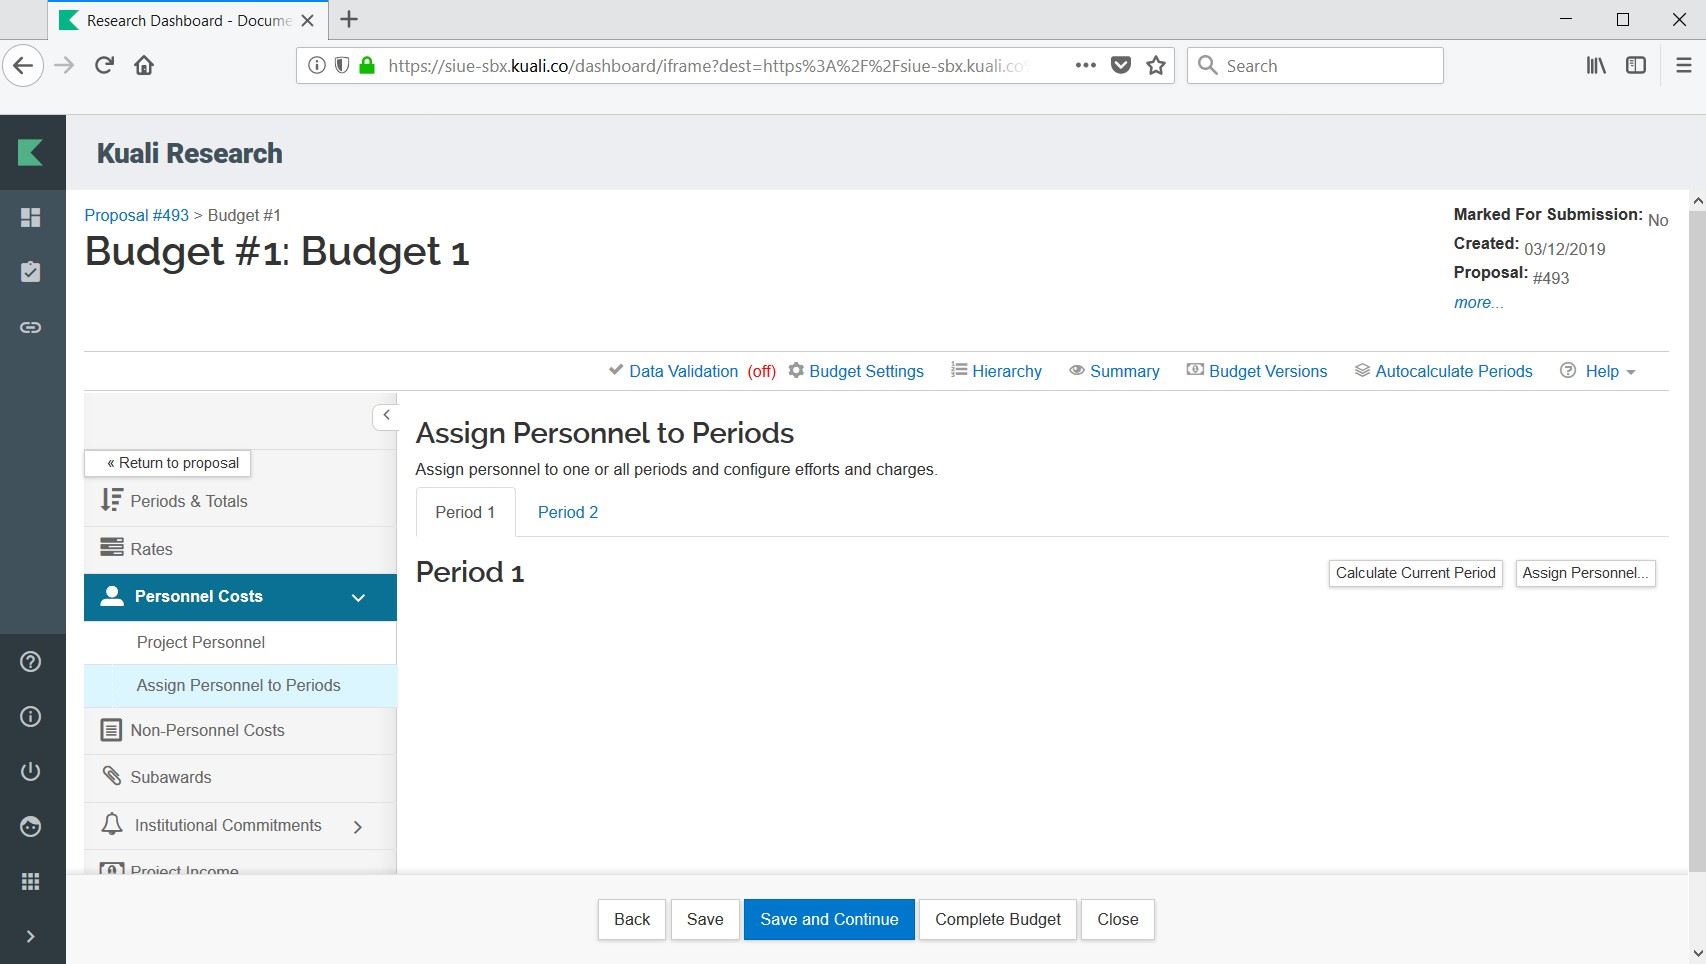
Task: Click the info circle icon in sidebar
Action: tap(31, 717)
